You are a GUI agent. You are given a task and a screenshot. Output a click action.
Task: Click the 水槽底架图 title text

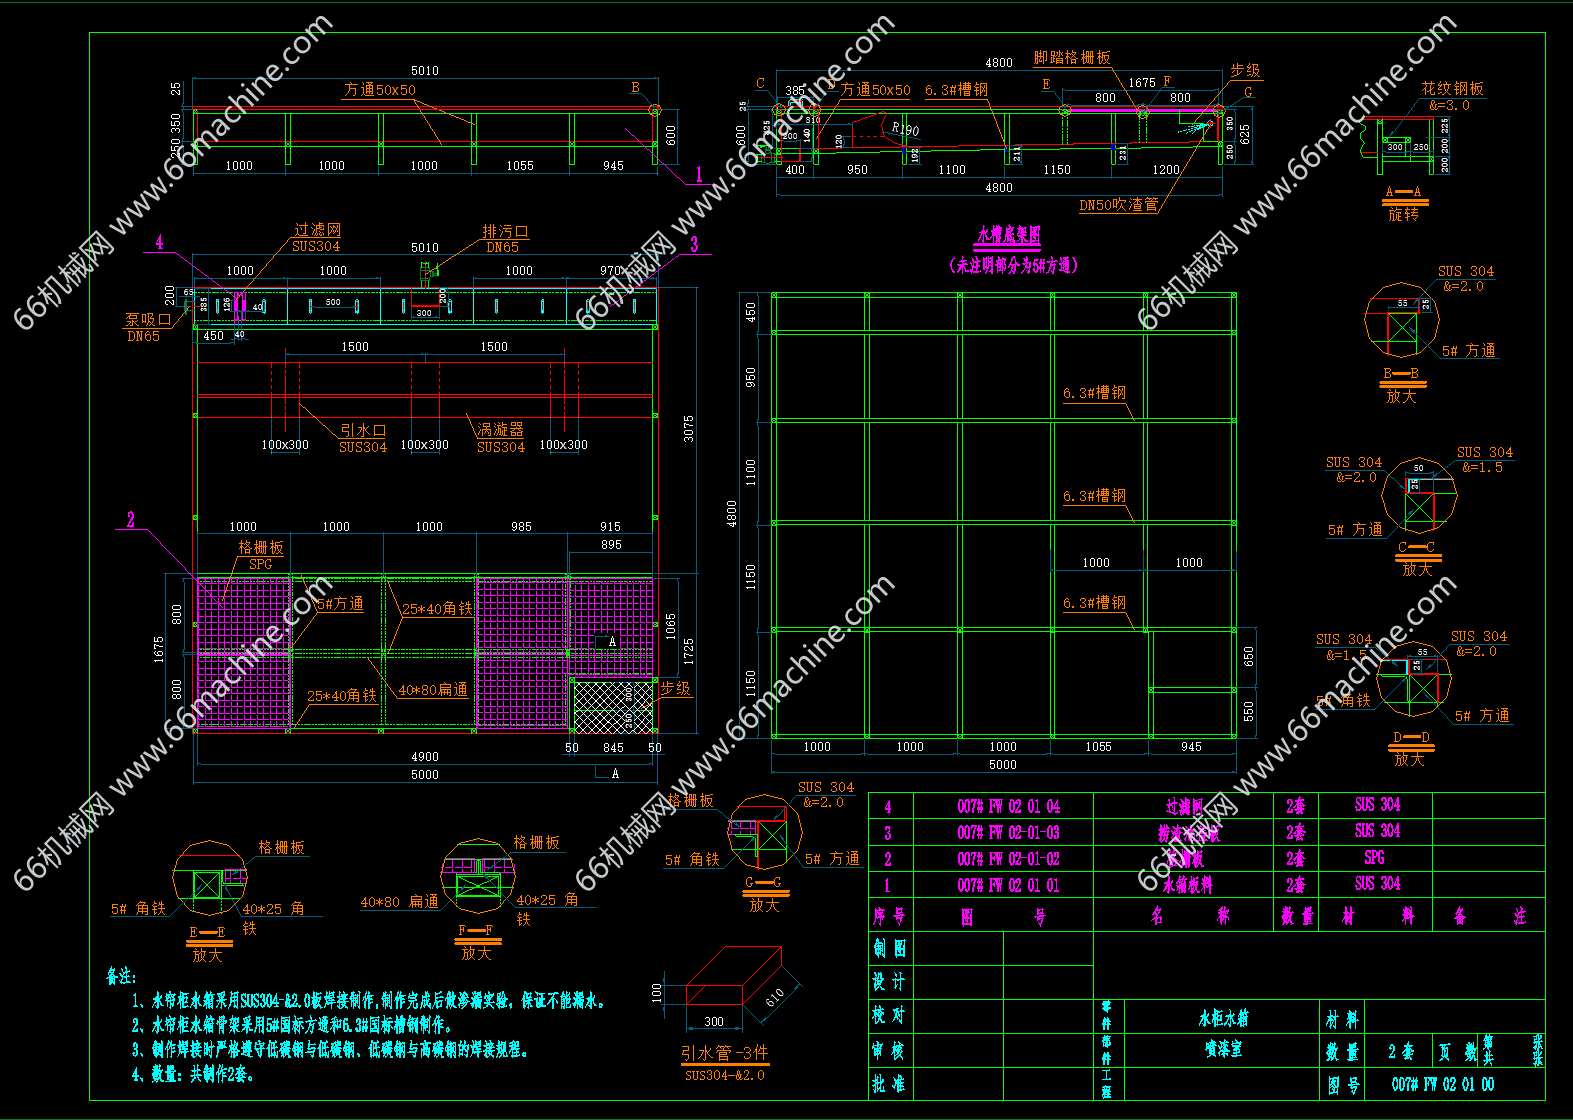[x=1009, y=235]
